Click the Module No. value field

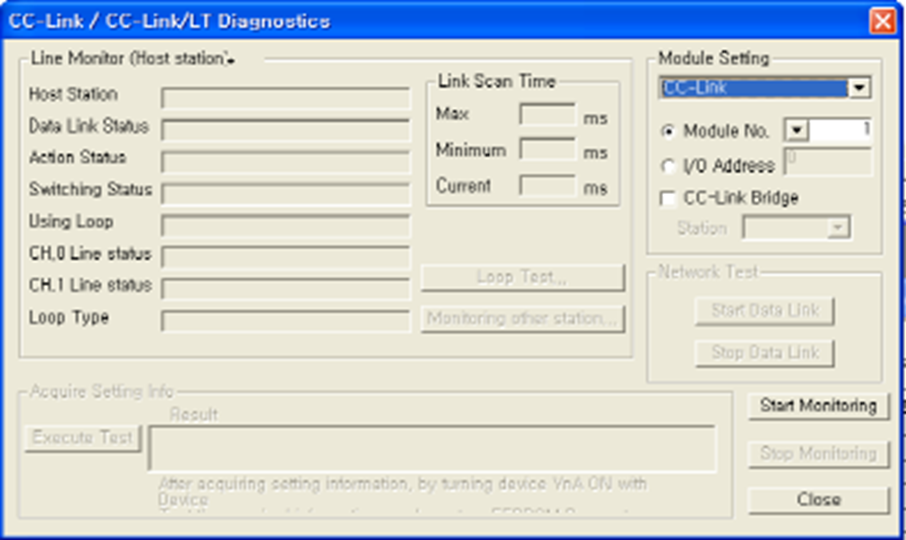840,131
